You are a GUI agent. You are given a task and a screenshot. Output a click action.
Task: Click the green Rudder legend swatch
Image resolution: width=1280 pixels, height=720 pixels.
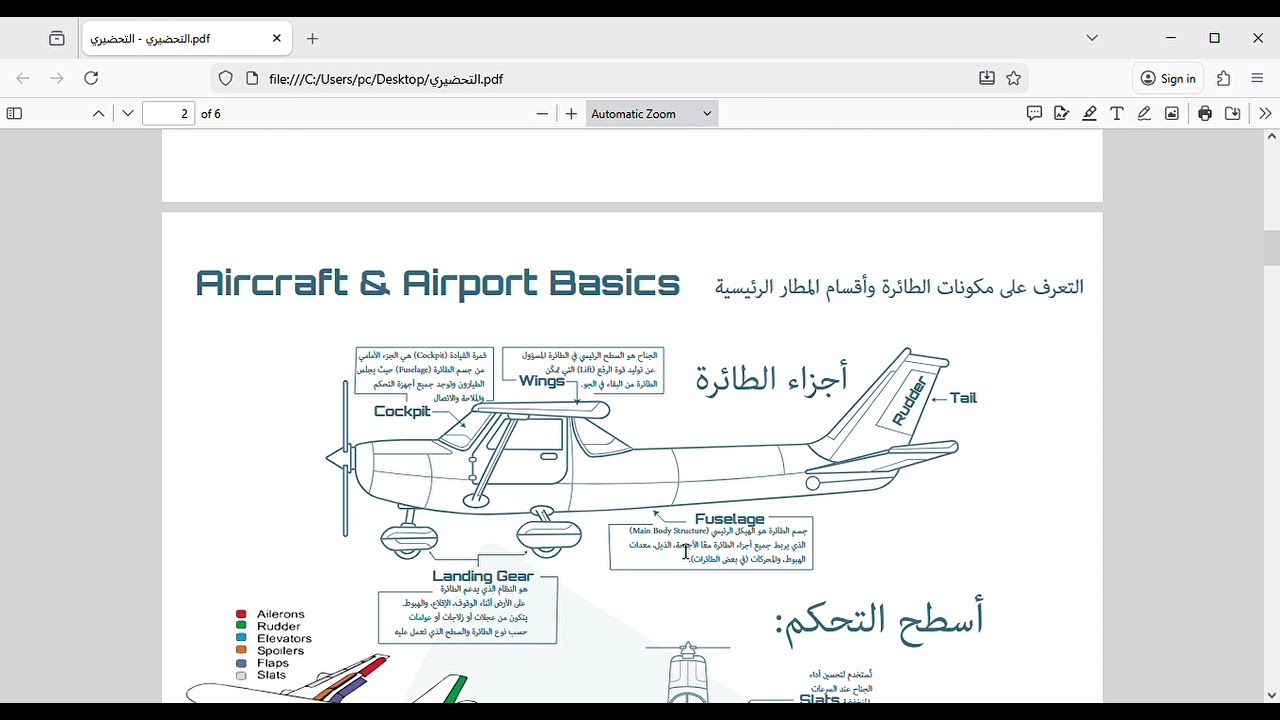coord(241,626)
